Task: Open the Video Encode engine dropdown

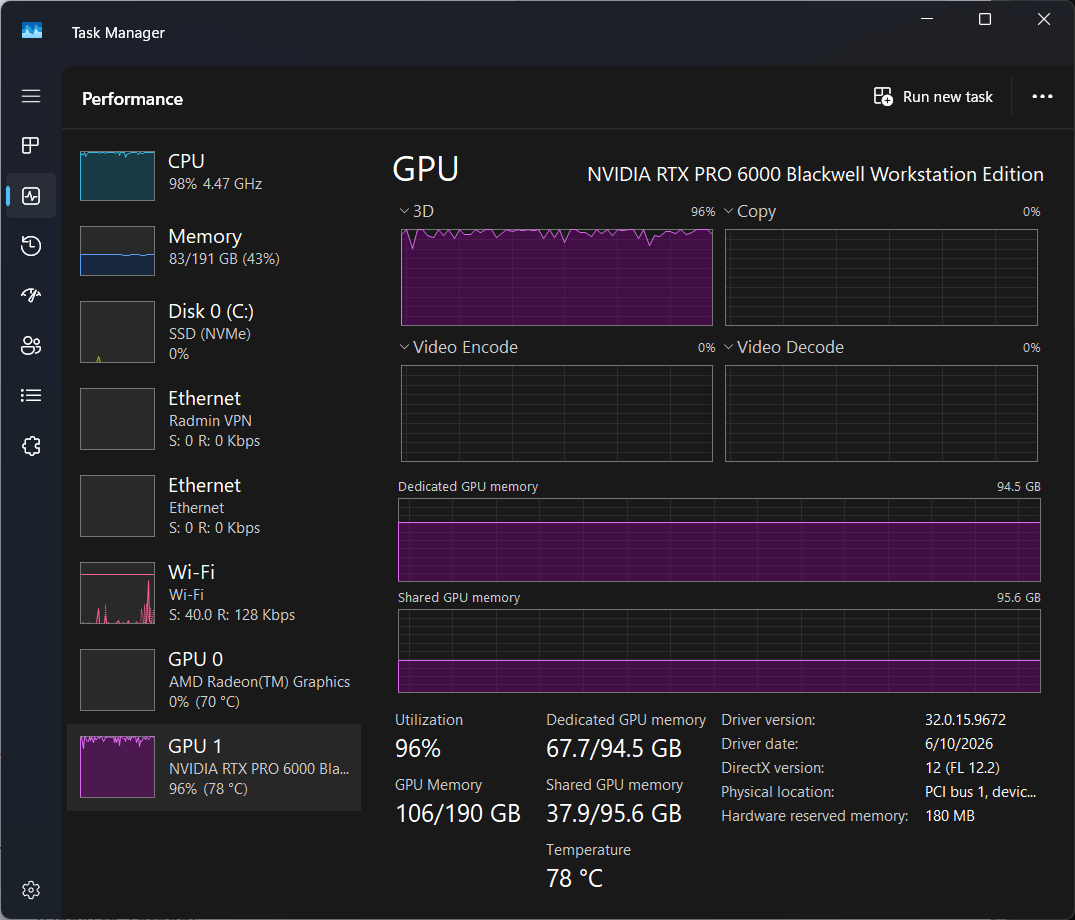Action: click(404, 347)
